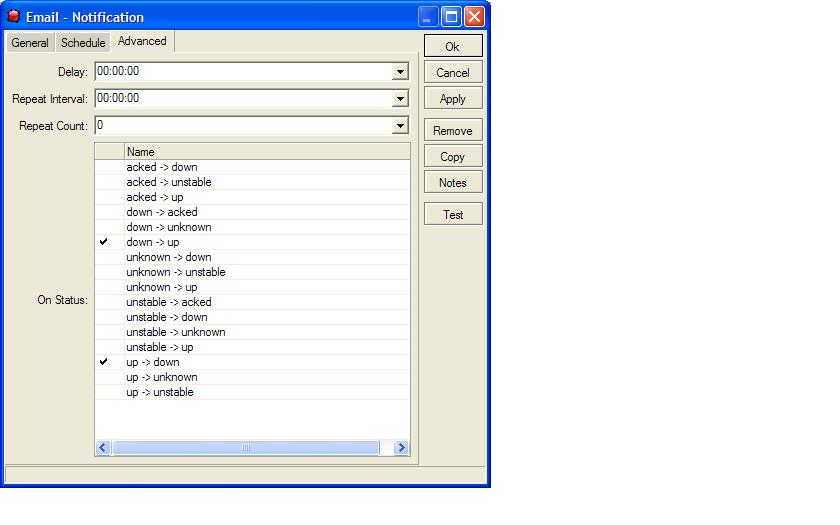The width and height of the screenshot is (840, 525).
Task: Click the Repeat Count value field
Action: coord(243,125)
